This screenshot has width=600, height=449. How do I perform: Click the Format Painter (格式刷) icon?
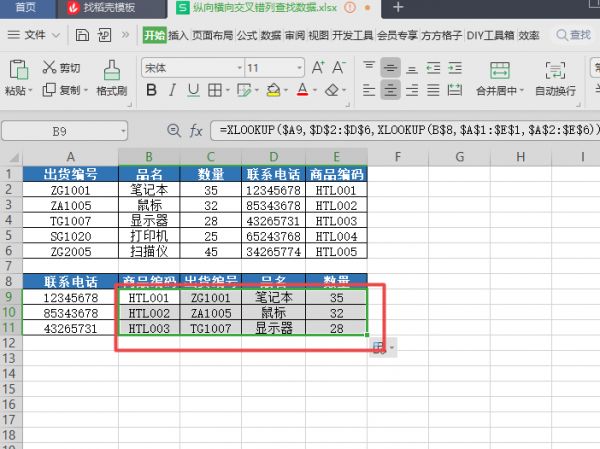click(111, 69)
